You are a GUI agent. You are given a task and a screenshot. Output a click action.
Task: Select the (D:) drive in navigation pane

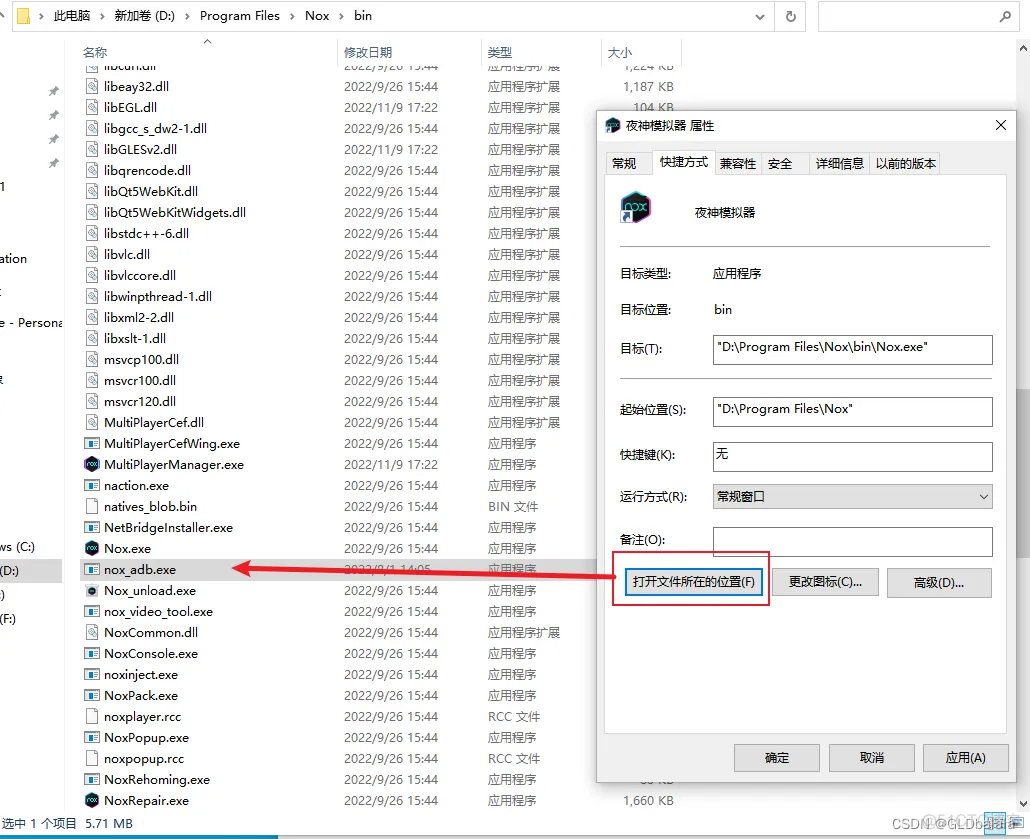click(x=30, y=570)
